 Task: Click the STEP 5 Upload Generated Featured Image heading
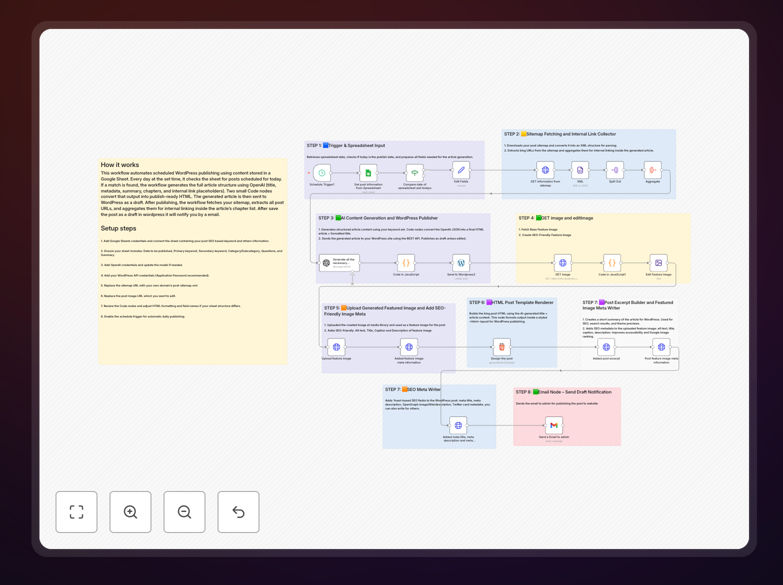pos(384,311)
